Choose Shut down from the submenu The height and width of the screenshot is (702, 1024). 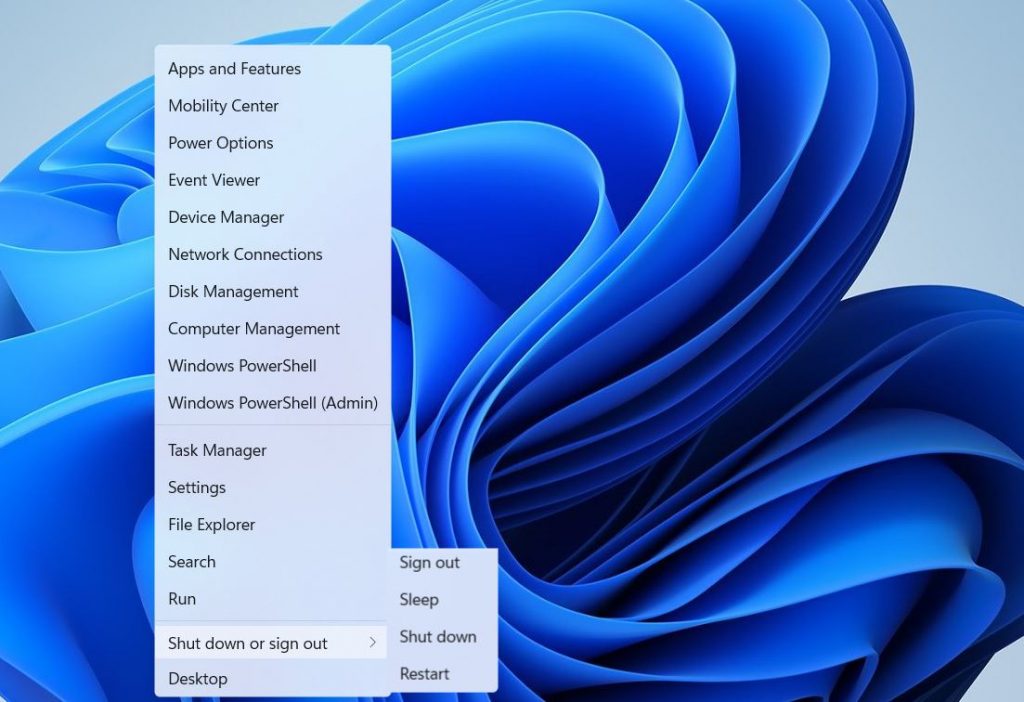438,636
